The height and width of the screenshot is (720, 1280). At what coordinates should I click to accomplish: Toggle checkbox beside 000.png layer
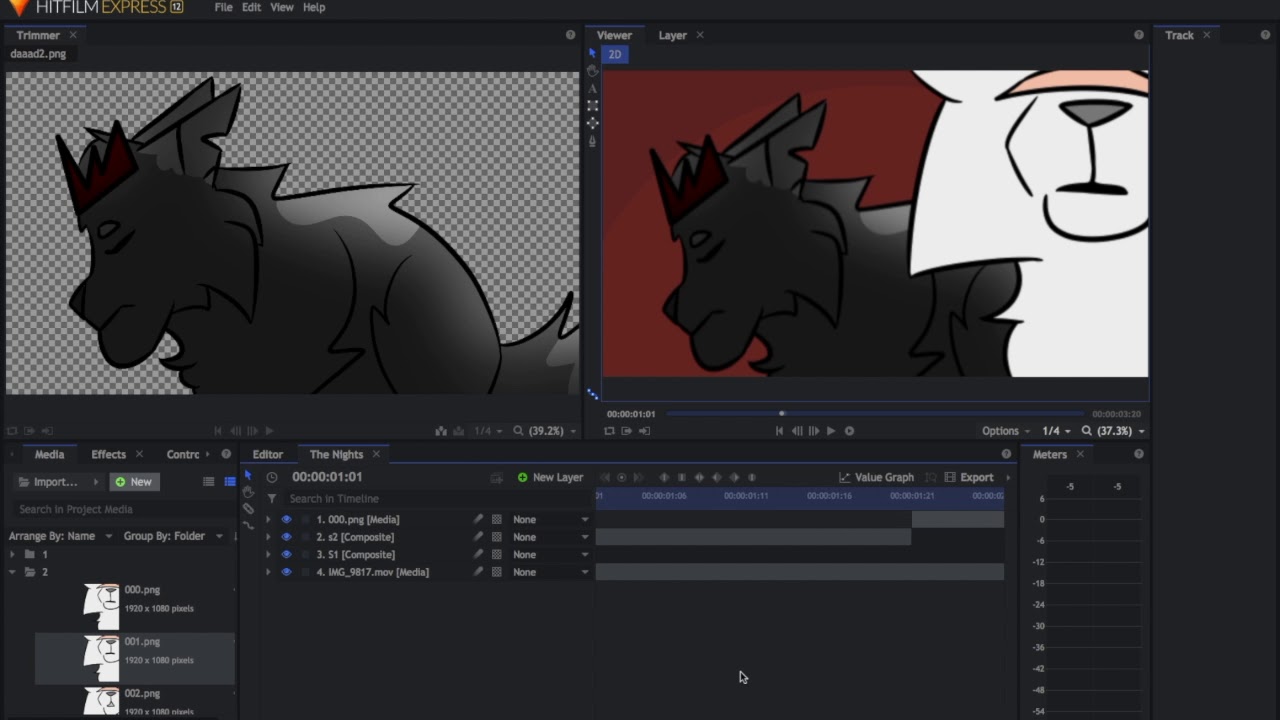tap(306, 519)
